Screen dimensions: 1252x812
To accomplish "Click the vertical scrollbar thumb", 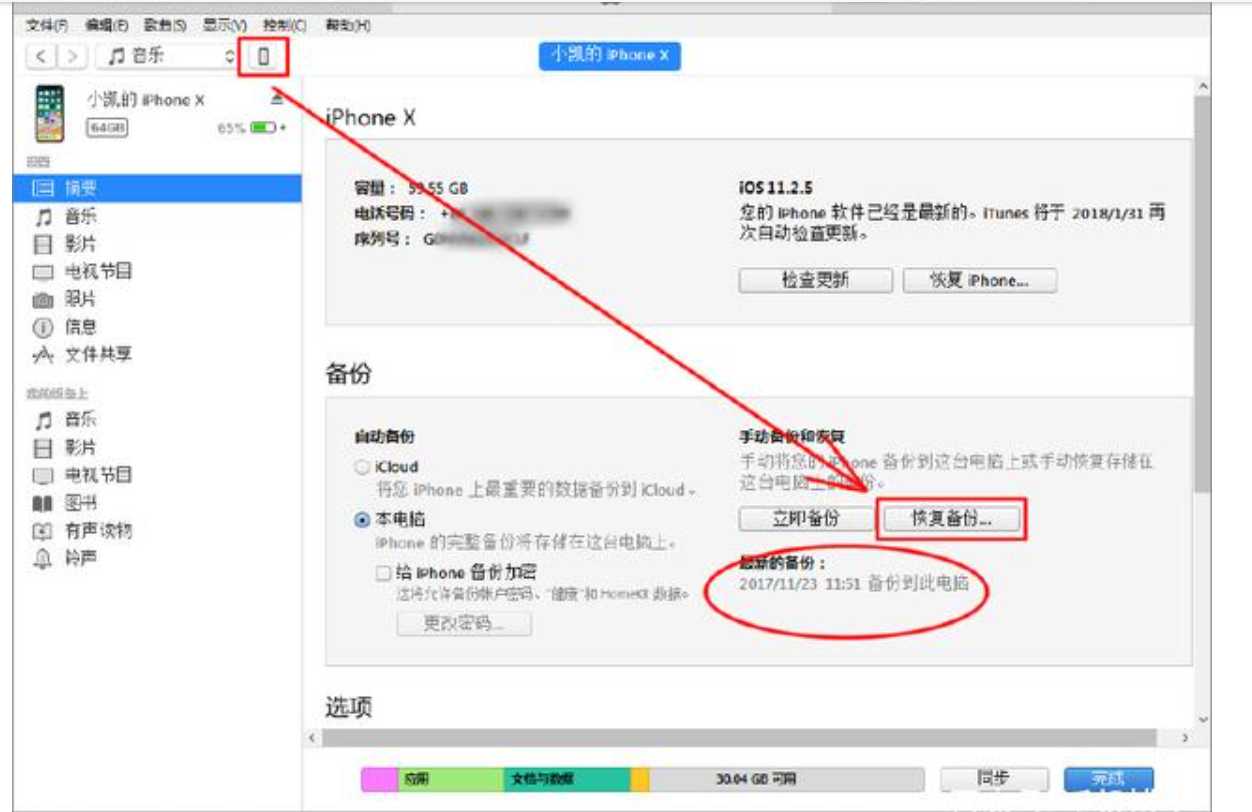I will (1202, 292).
